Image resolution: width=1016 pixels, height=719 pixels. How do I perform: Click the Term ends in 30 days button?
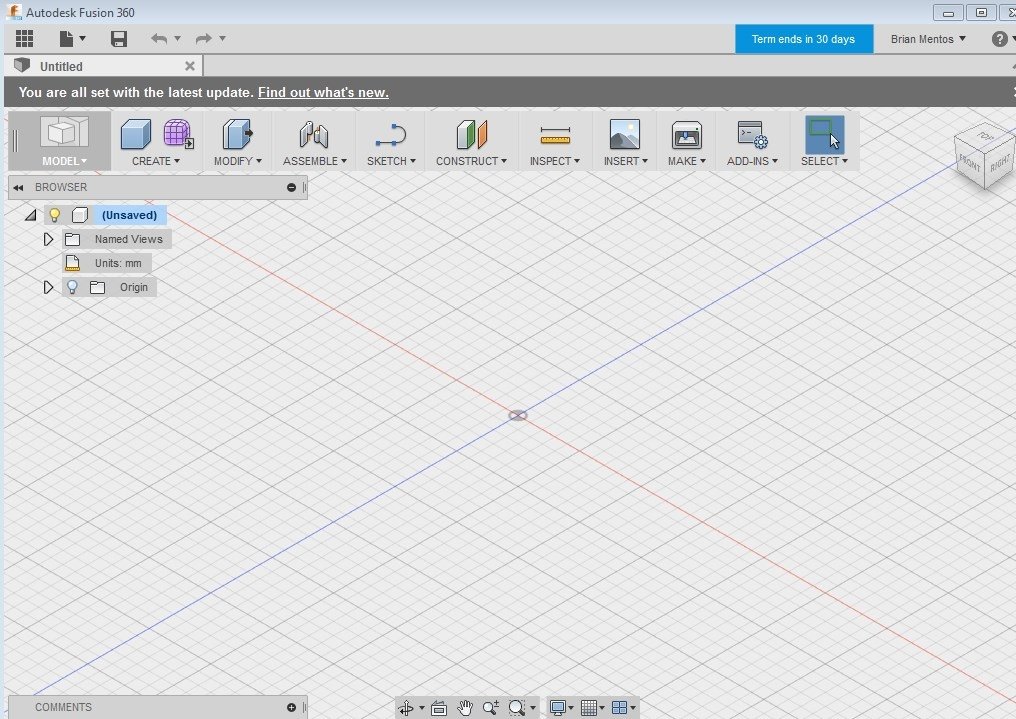803,39
